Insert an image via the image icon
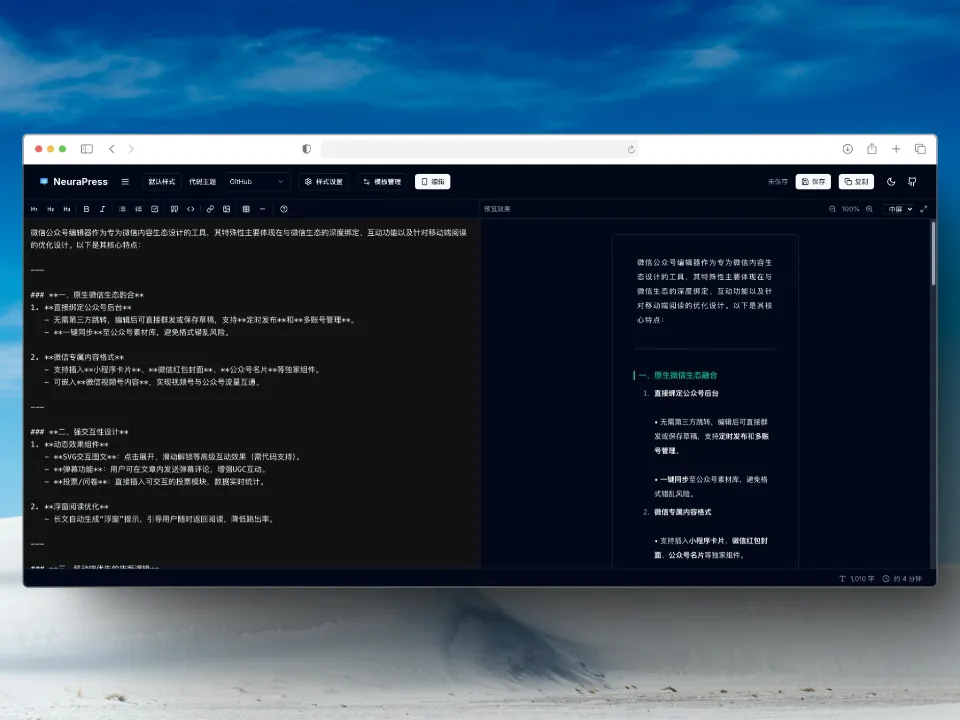Screen dimensions: 960x720 point(227,209)
